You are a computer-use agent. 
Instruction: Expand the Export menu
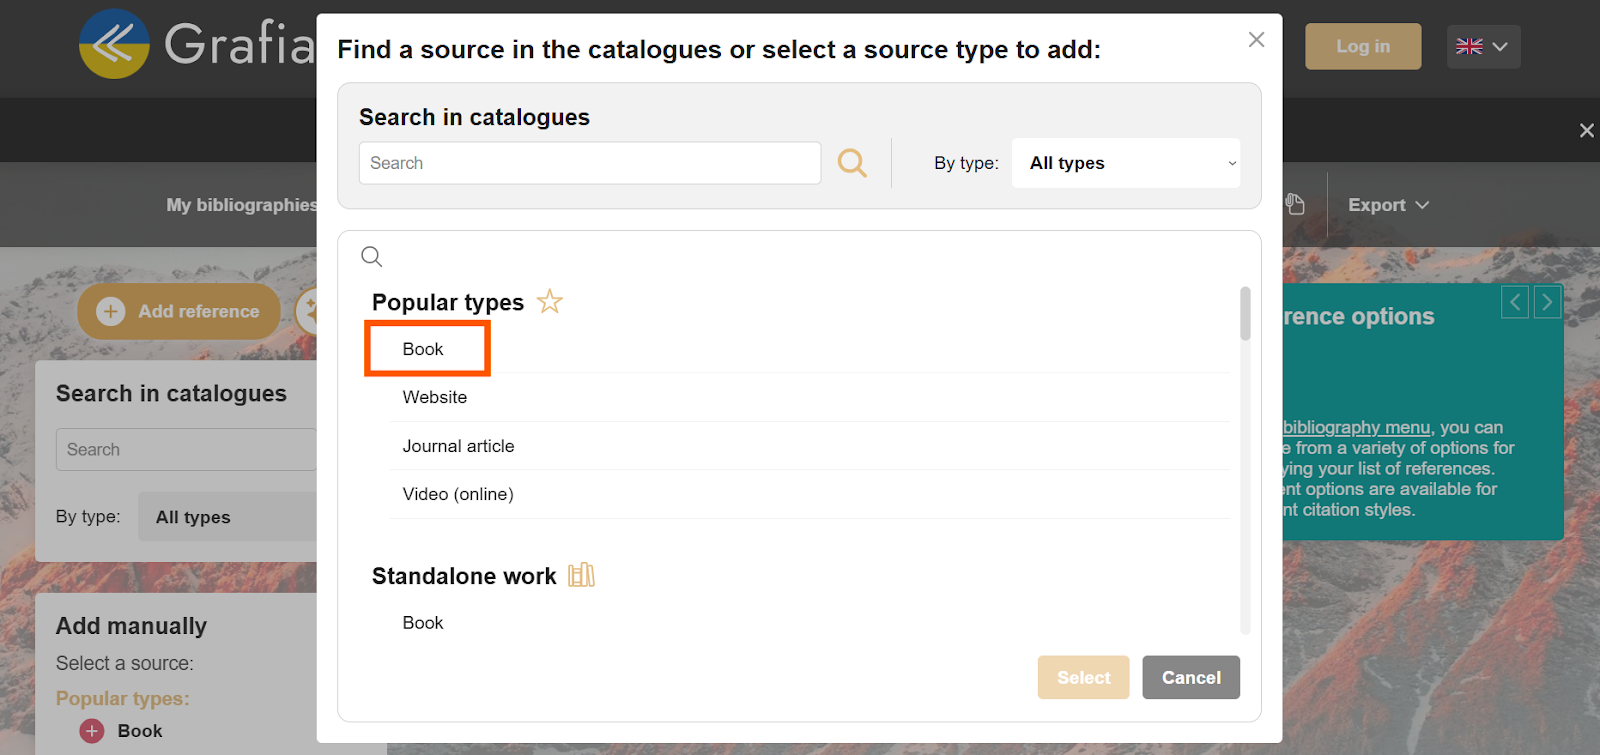[1387, 205]
